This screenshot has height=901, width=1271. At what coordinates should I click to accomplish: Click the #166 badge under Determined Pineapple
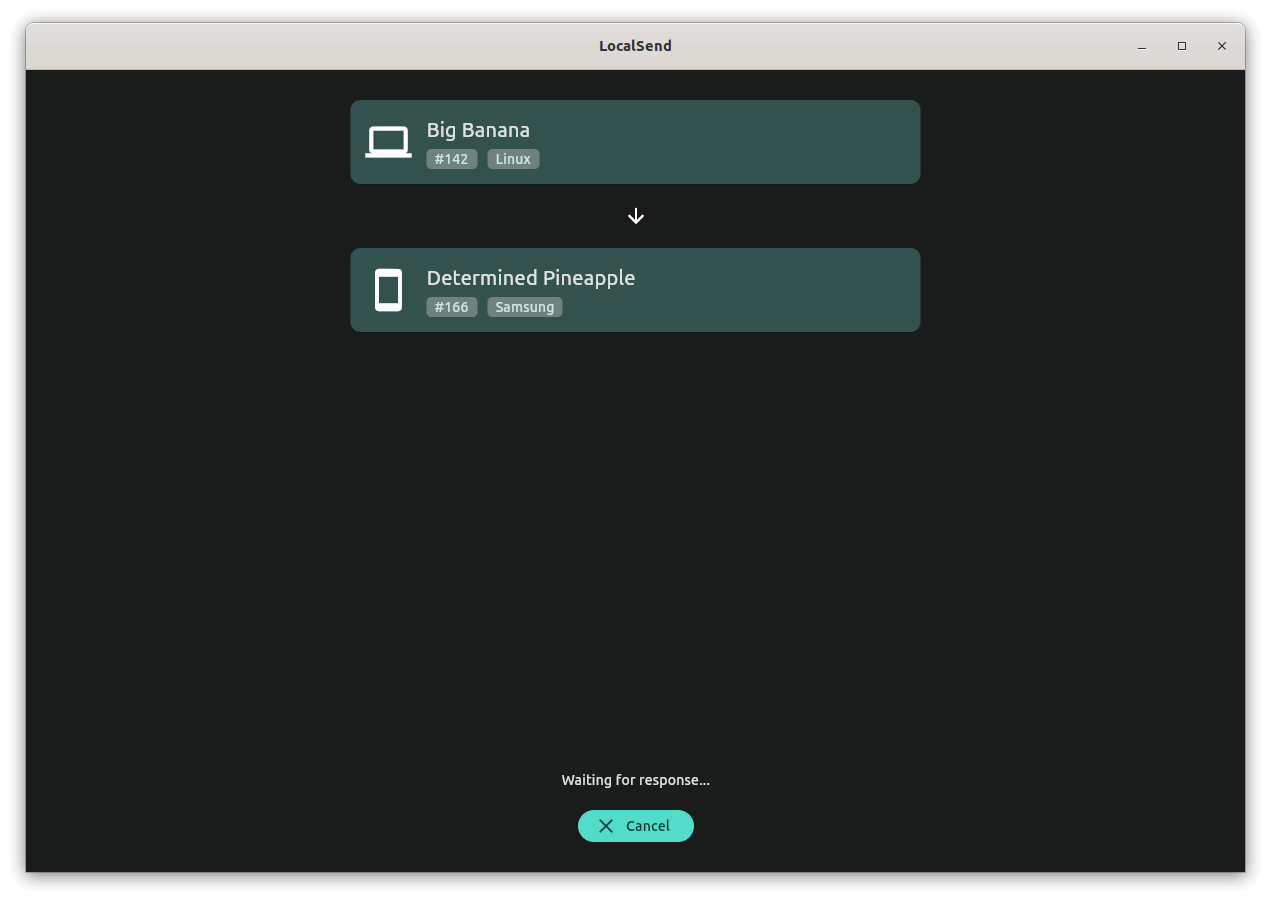point(451,307)
